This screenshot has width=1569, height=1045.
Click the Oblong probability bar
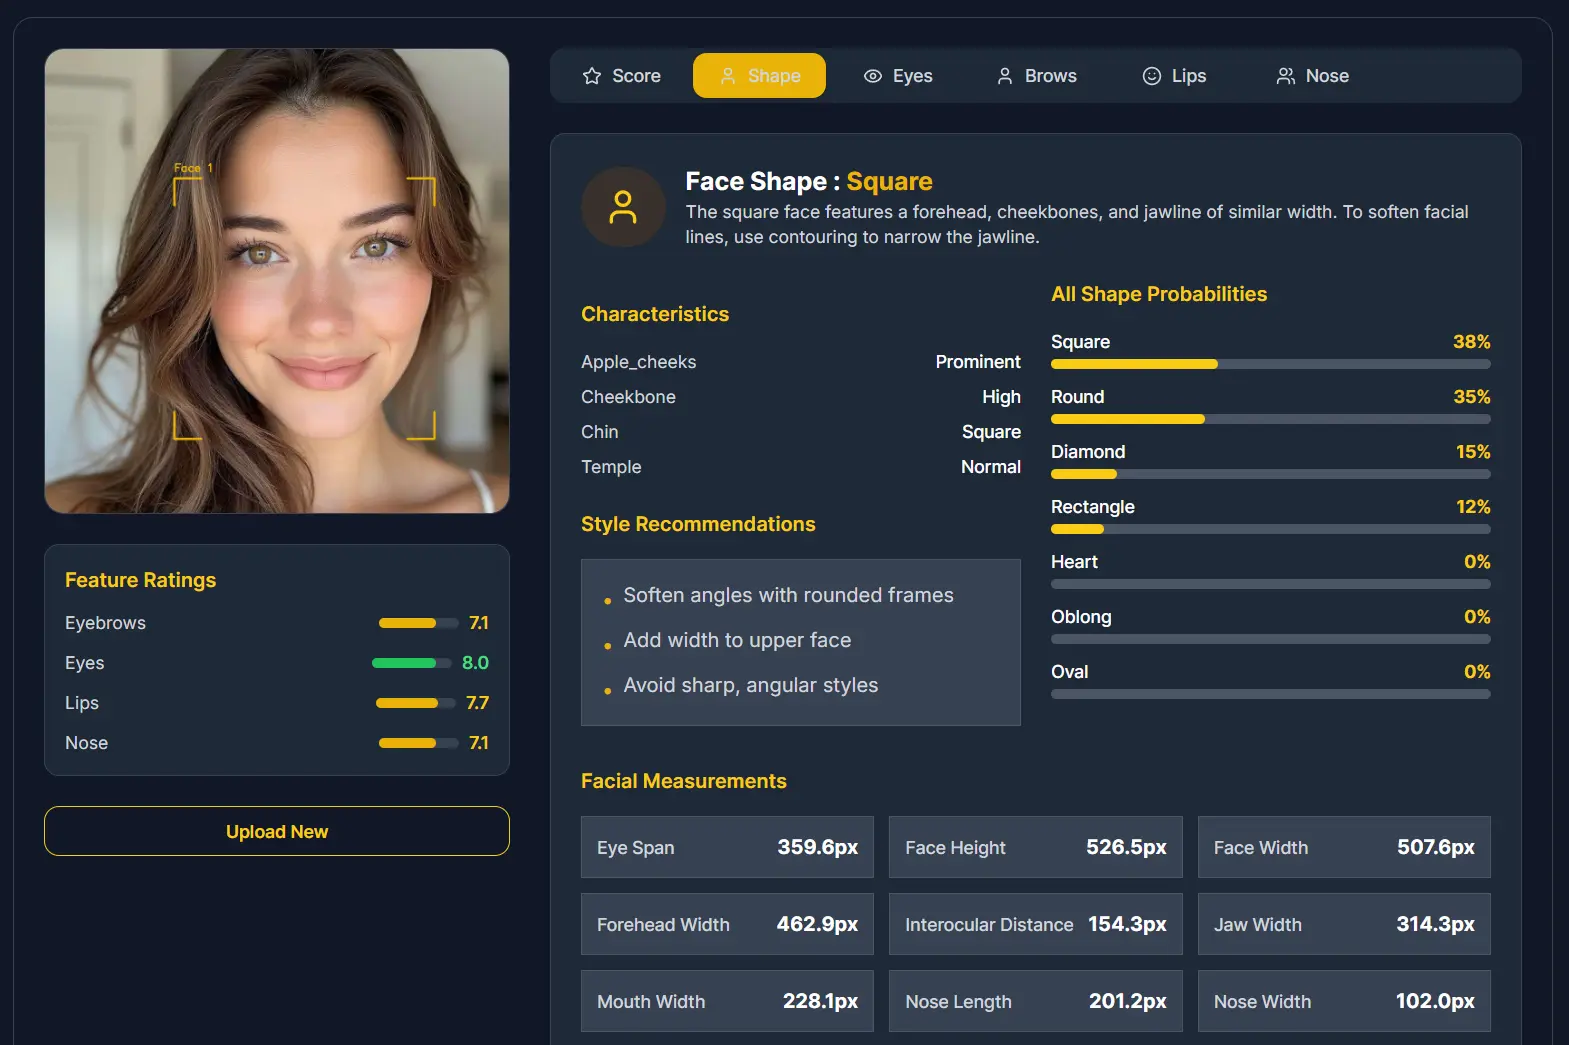click(x=1270, y=639)
